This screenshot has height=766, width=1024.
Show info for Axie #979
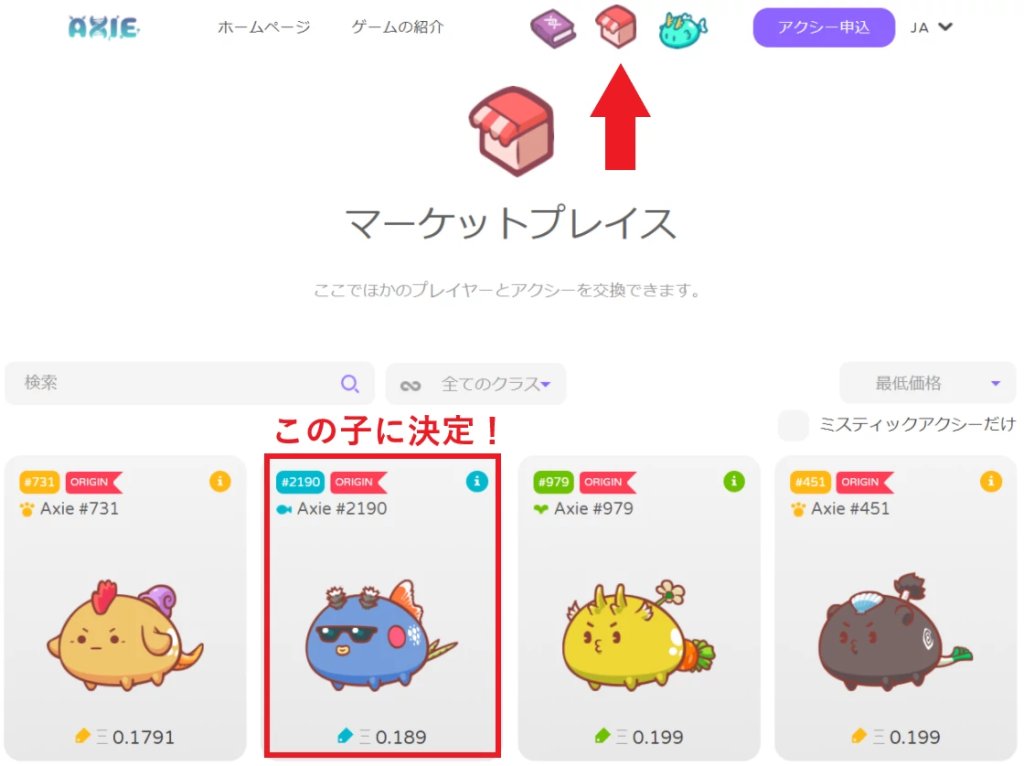click(734, 482)
